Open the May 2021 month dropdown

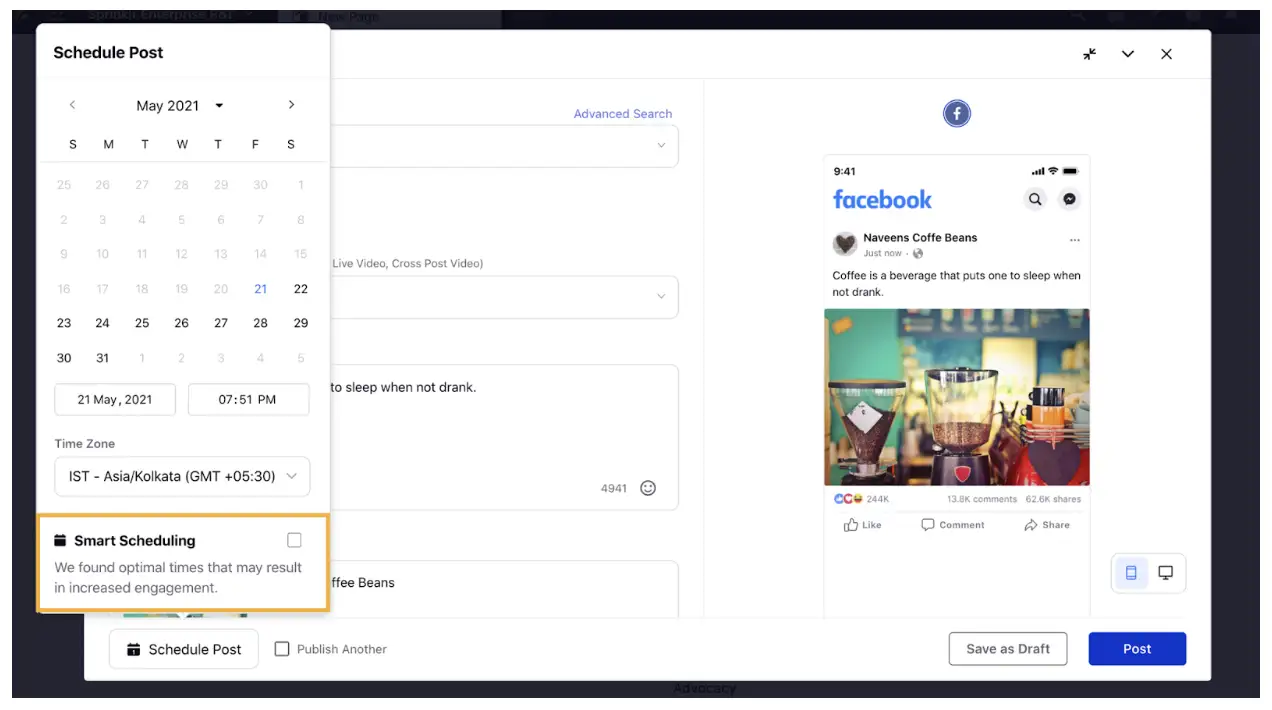point(180,106)
